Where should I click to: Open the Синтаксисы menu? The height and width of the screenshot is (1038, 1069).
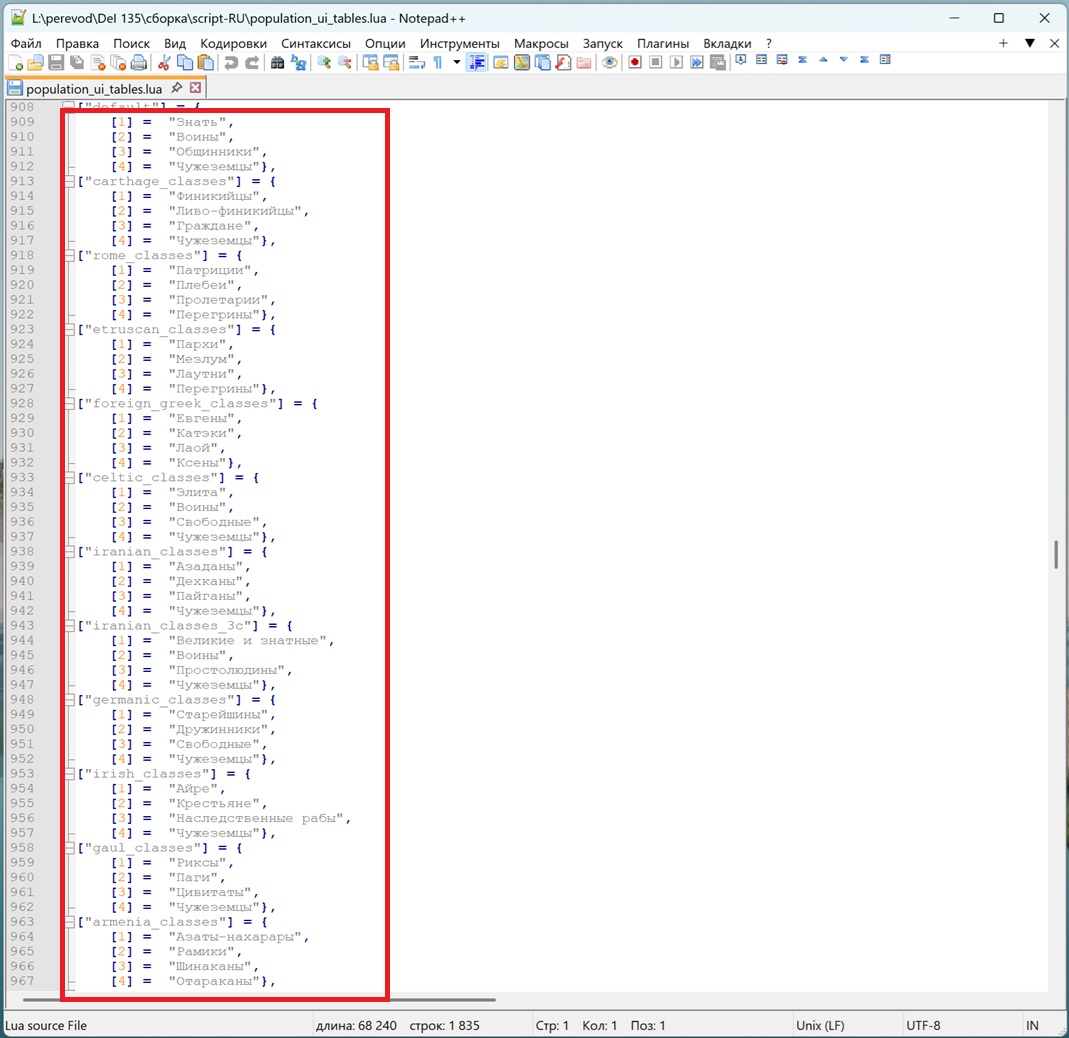click(316, 43)
